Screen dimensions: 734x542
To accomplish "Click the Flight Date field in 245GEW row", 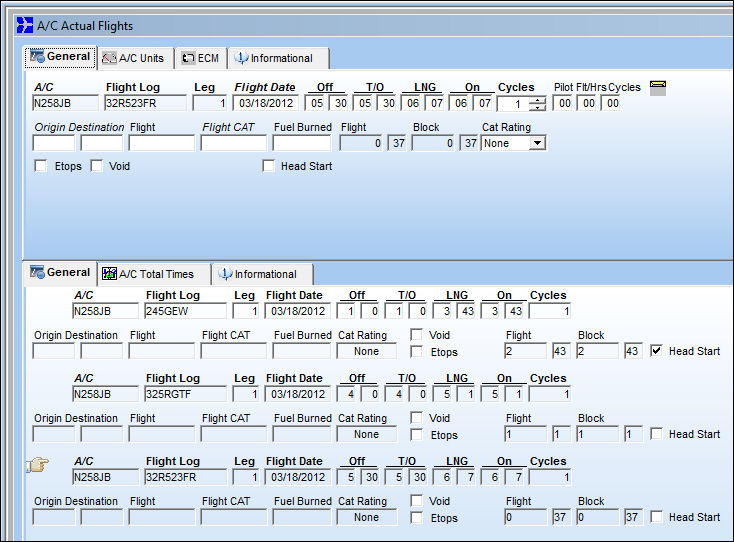I will tap(298, 311).
